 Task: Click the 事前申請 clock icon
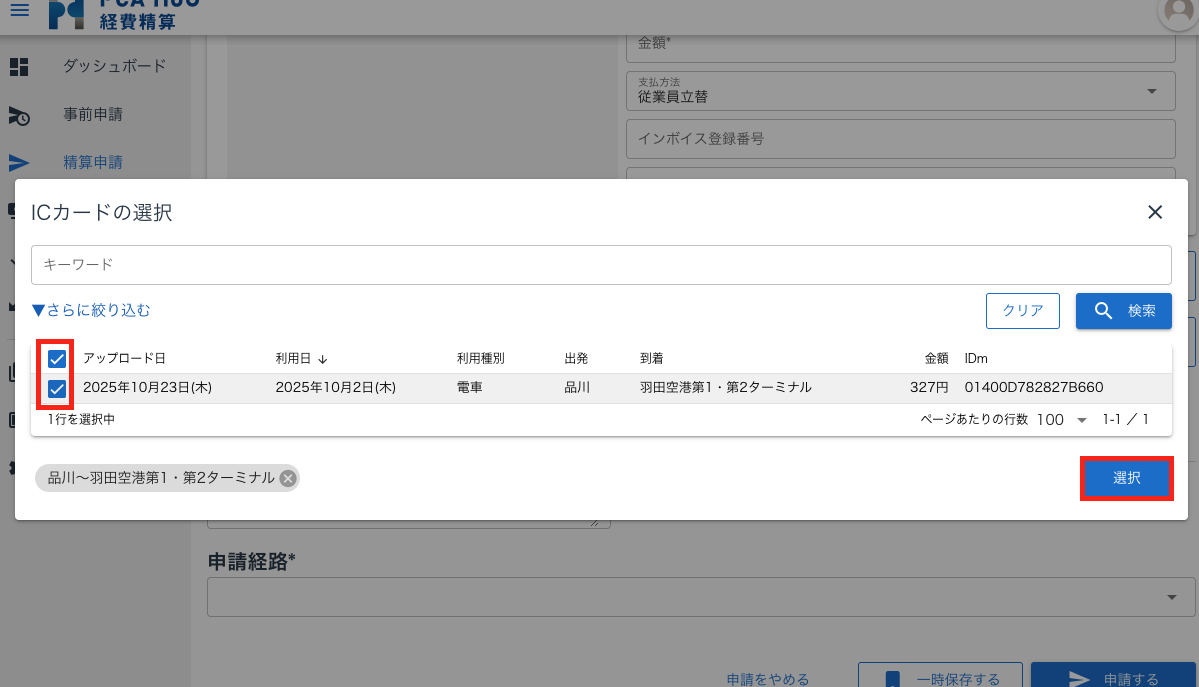click(19, 116)
